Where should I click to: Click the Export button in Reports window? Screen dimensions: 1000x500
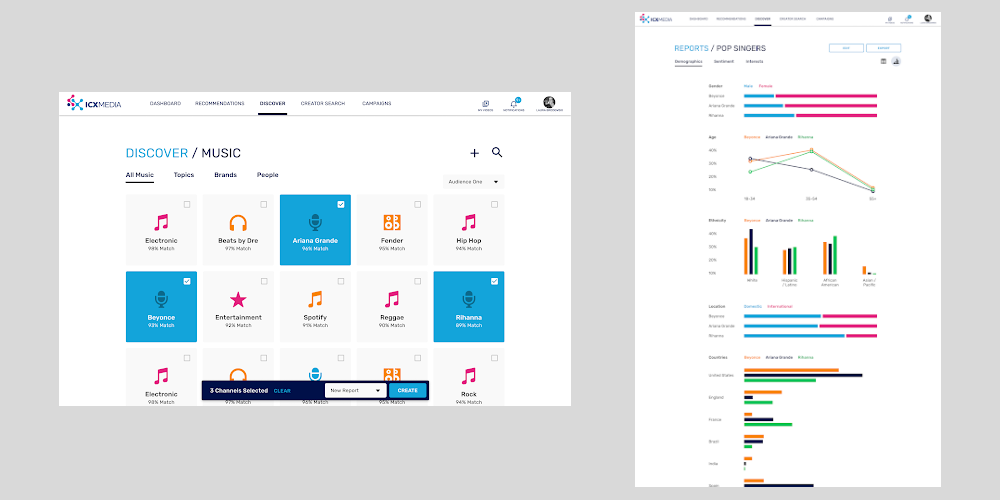(x=883, y=48)
